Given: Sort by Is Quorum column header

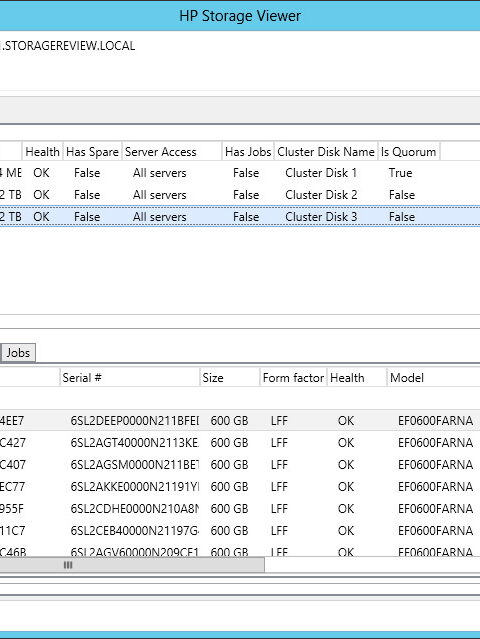Looking at the screenshot, I should tap(409, 152).
